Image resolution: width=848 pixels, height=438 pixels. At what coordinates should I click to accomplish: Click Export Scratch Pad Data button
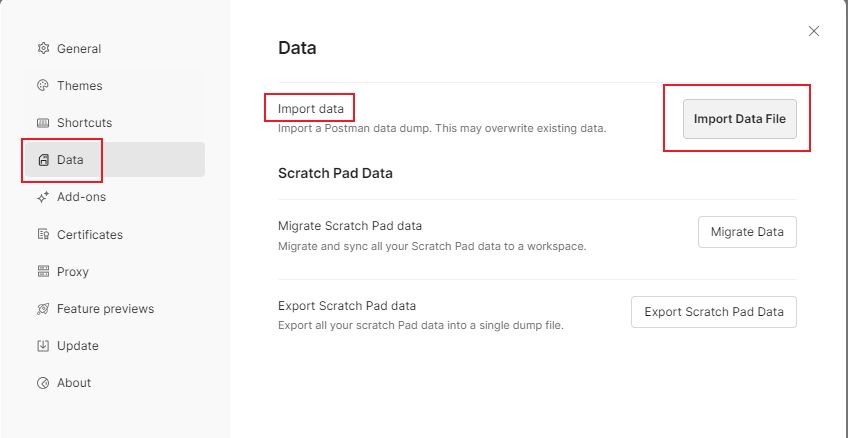click(713, 312)
